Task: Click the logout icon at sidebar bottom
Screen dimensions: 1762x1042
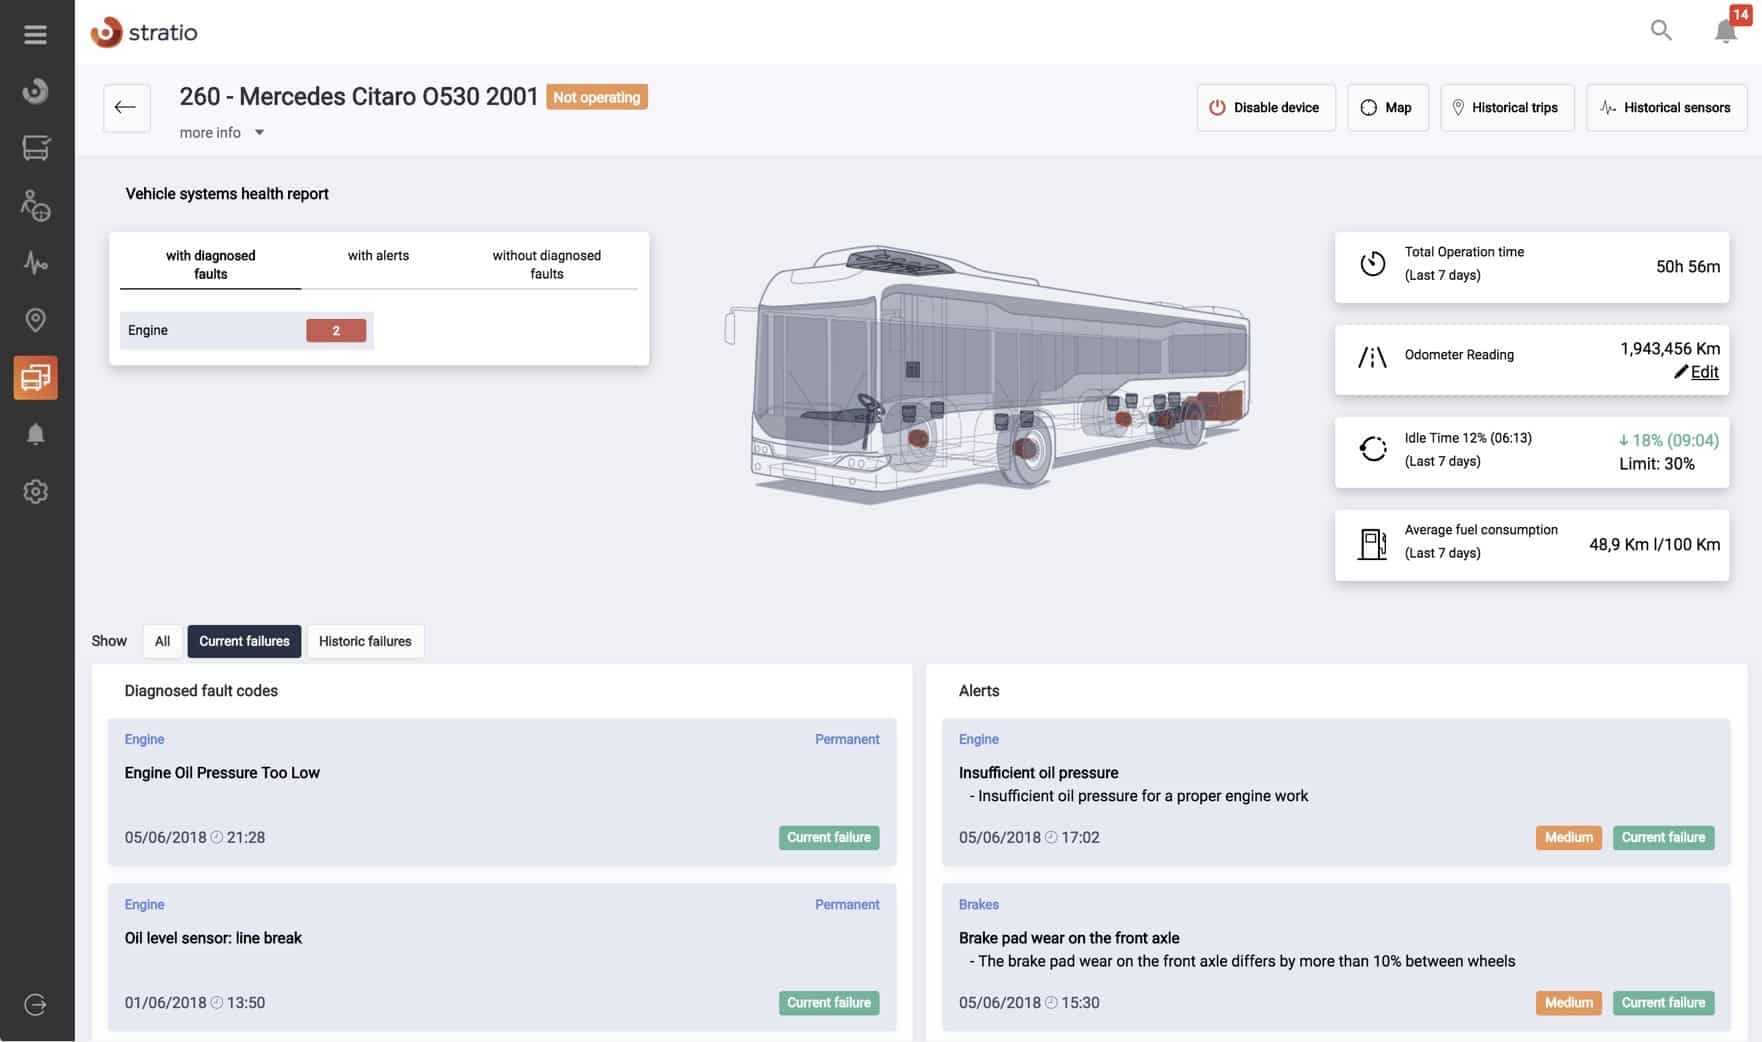Action: click(36, 1005)
